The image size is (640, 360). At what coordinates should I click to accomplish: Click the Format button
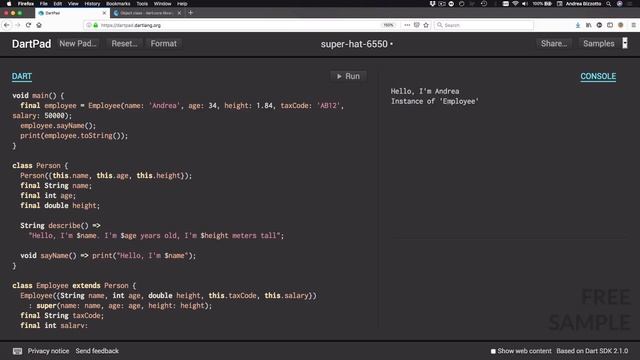pos(164,43)
